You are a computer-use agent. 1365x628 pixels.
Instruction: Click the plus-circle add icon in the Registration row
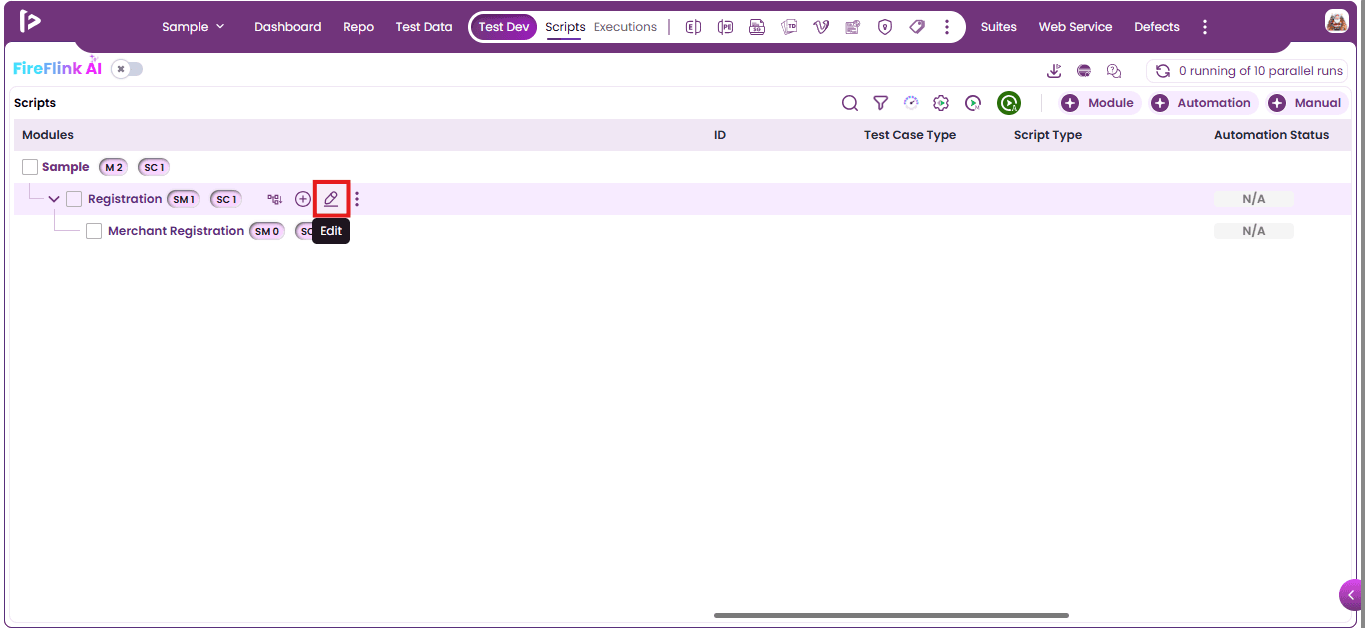pos(303,199)
